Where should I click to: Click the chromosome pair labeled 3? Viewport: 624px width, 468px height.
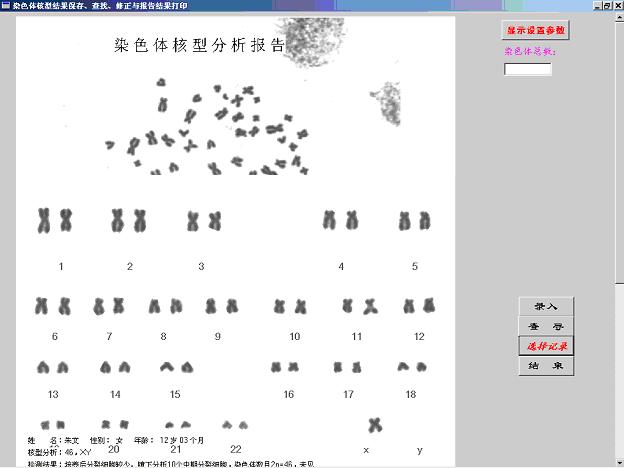[x=203, y=220]
